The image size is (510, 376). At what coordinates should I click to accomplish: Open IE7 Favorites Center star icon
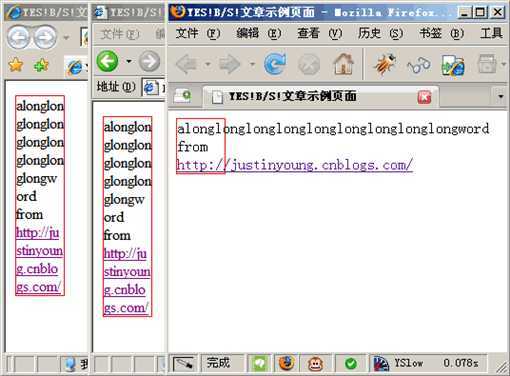(x=15, y=65)
